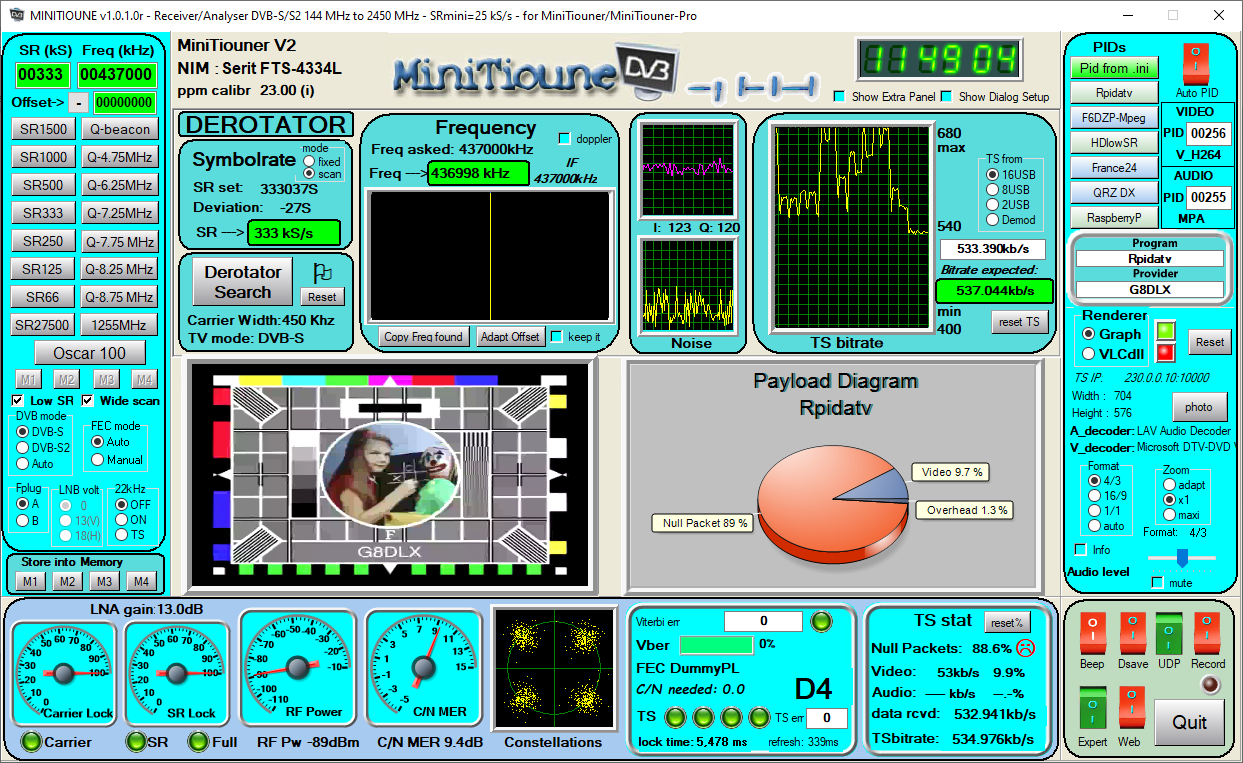Edit the video PID field 00256
This screenshot has width=1243, height=763.
[1208, 133]
